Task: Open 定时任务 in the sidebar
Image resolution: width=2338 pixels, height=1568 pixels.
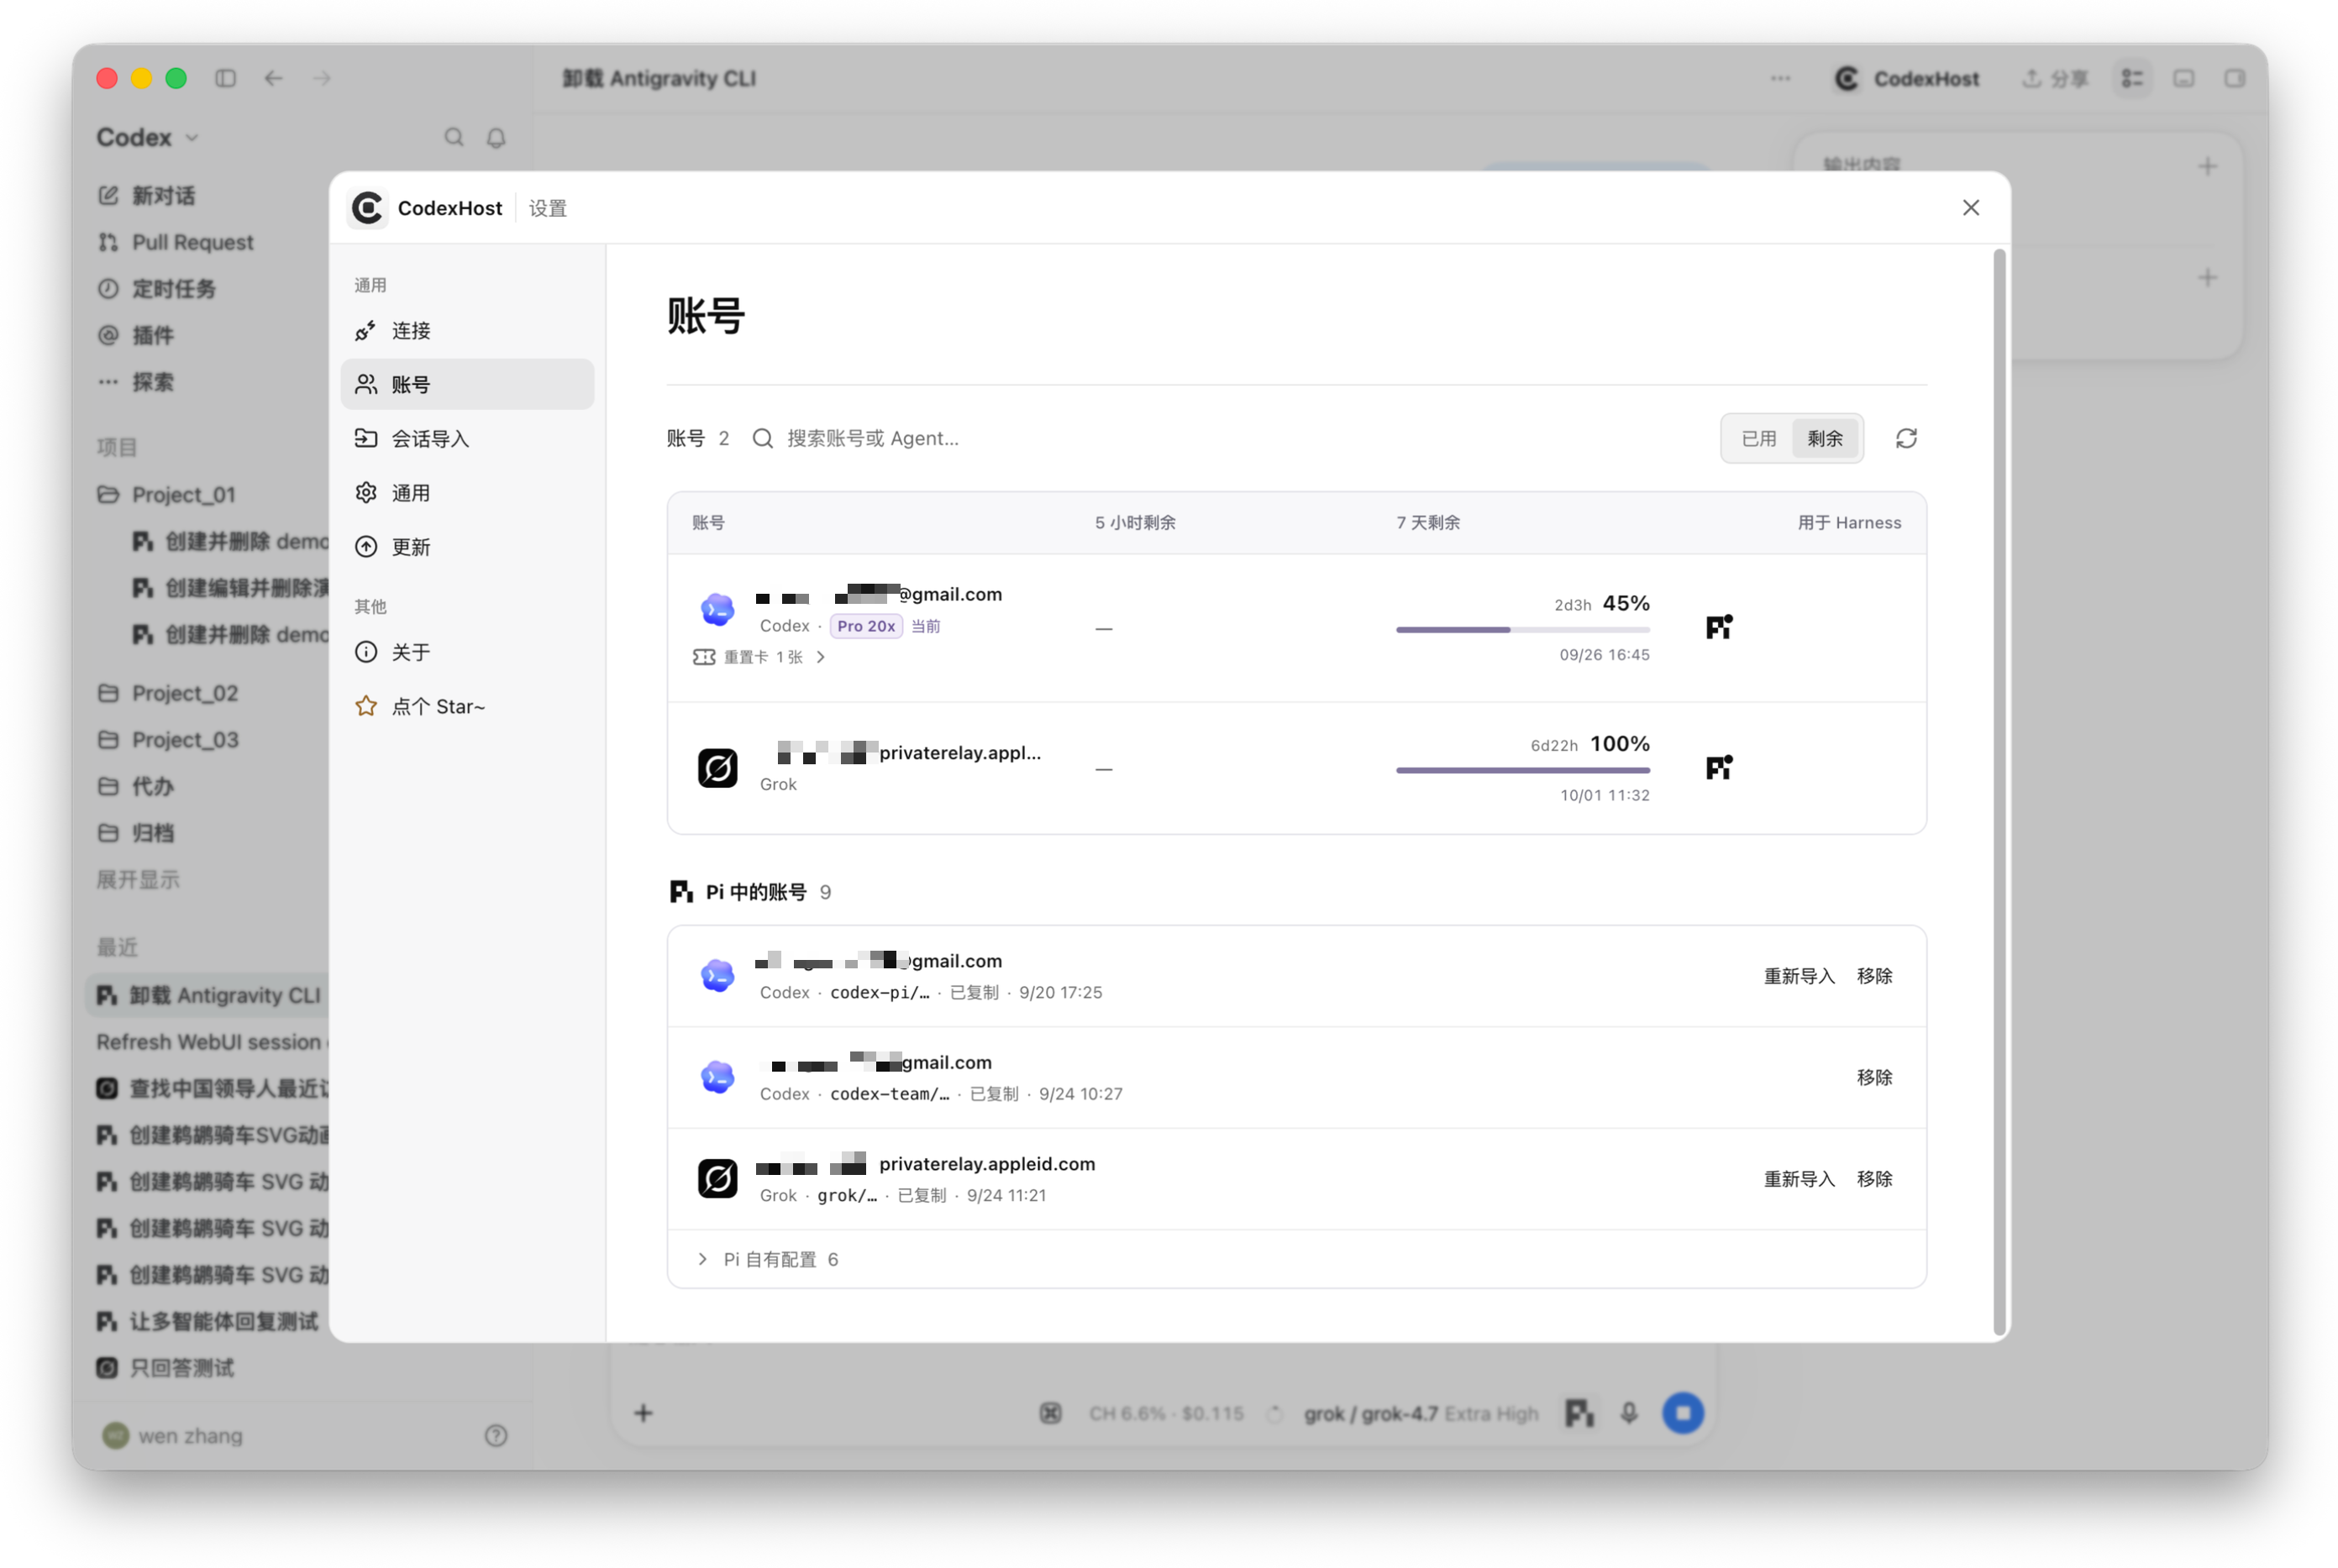Action: (156, 288)
